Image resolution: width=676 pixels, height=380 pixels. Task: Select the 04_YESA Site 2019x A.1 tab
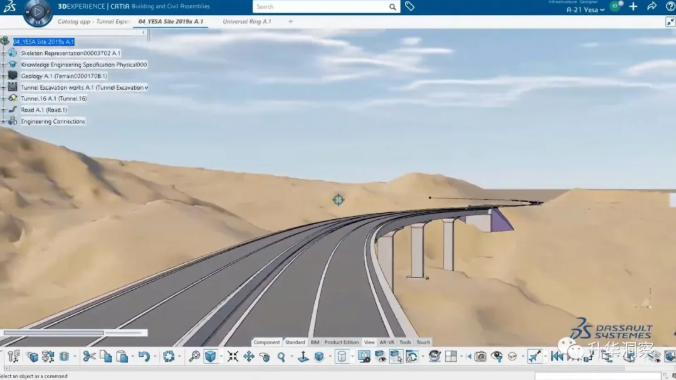[x=170, y=22]
